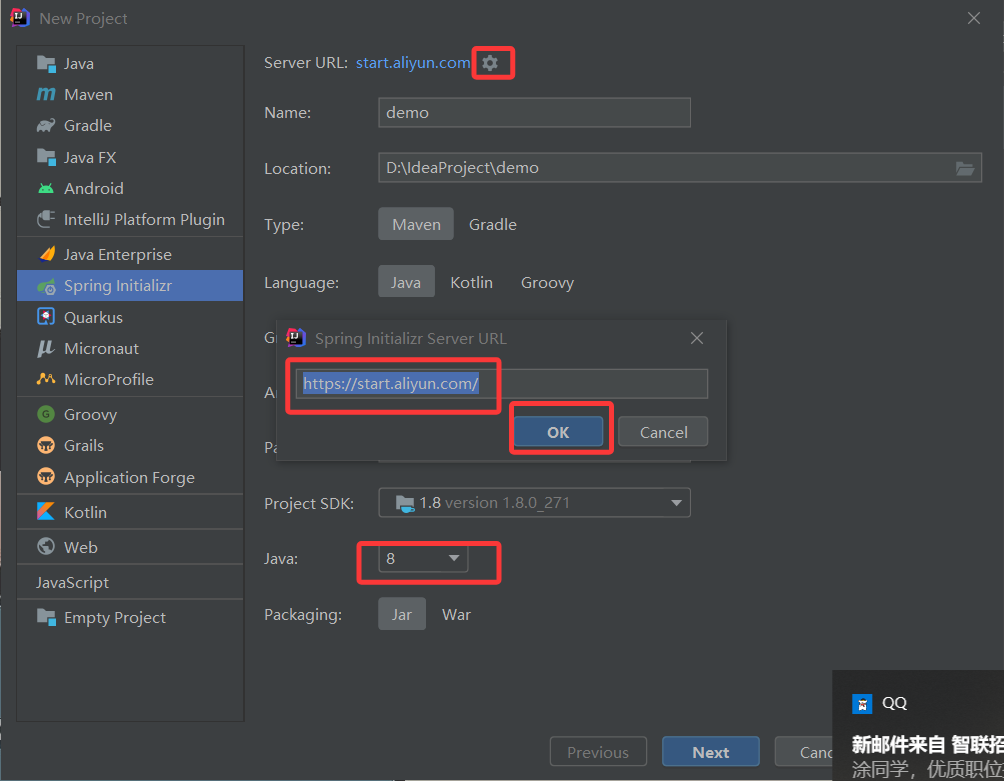
Task: Open server URL settings gear icon
Action: point(490,63)
